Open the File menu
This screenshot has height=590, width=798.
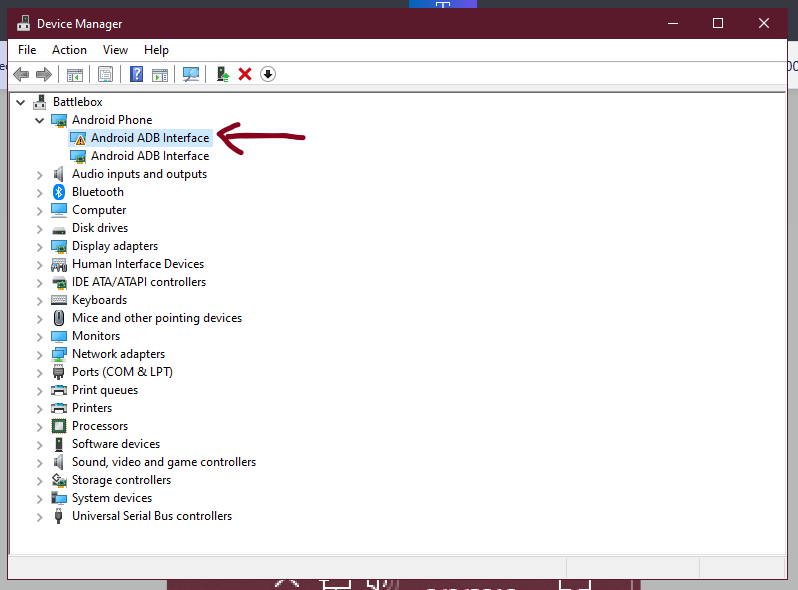27,50
